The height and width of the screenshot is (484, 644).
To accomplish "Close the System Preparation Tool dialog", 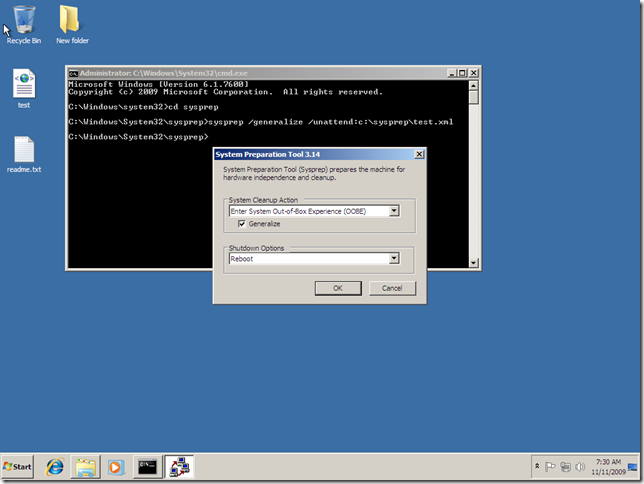I will [419, 154].
